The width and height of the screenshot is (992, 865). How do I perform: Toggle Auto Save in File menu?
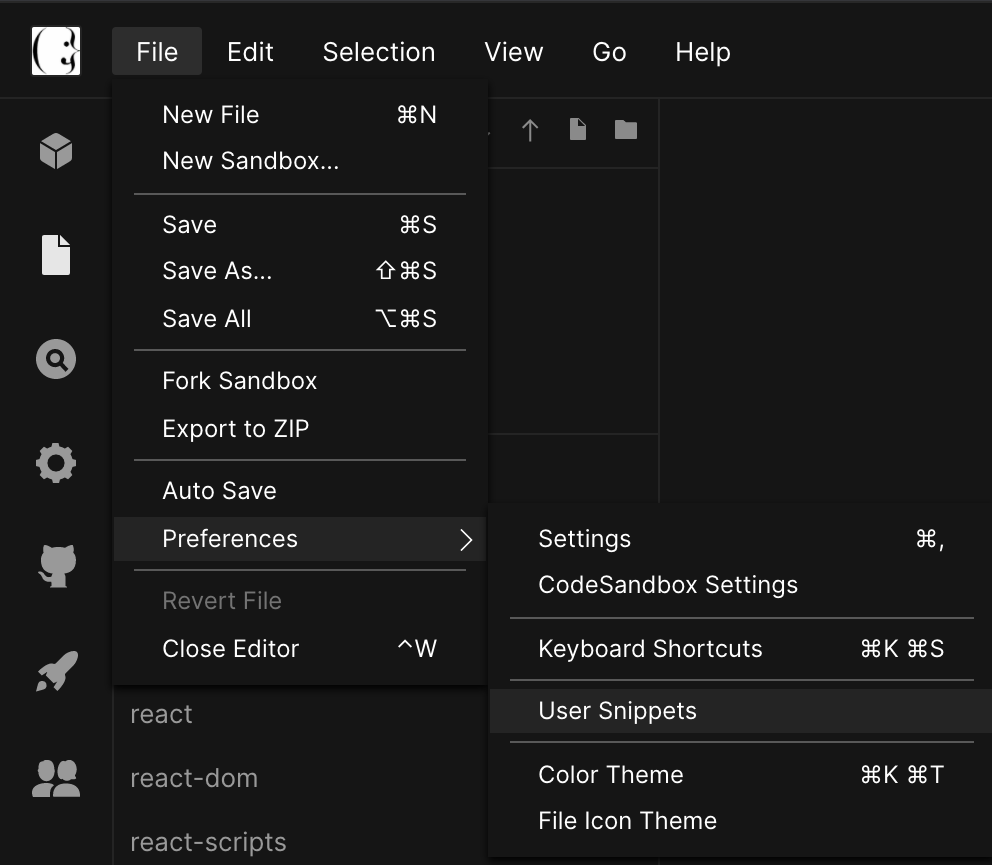click(x=300, y=490)
